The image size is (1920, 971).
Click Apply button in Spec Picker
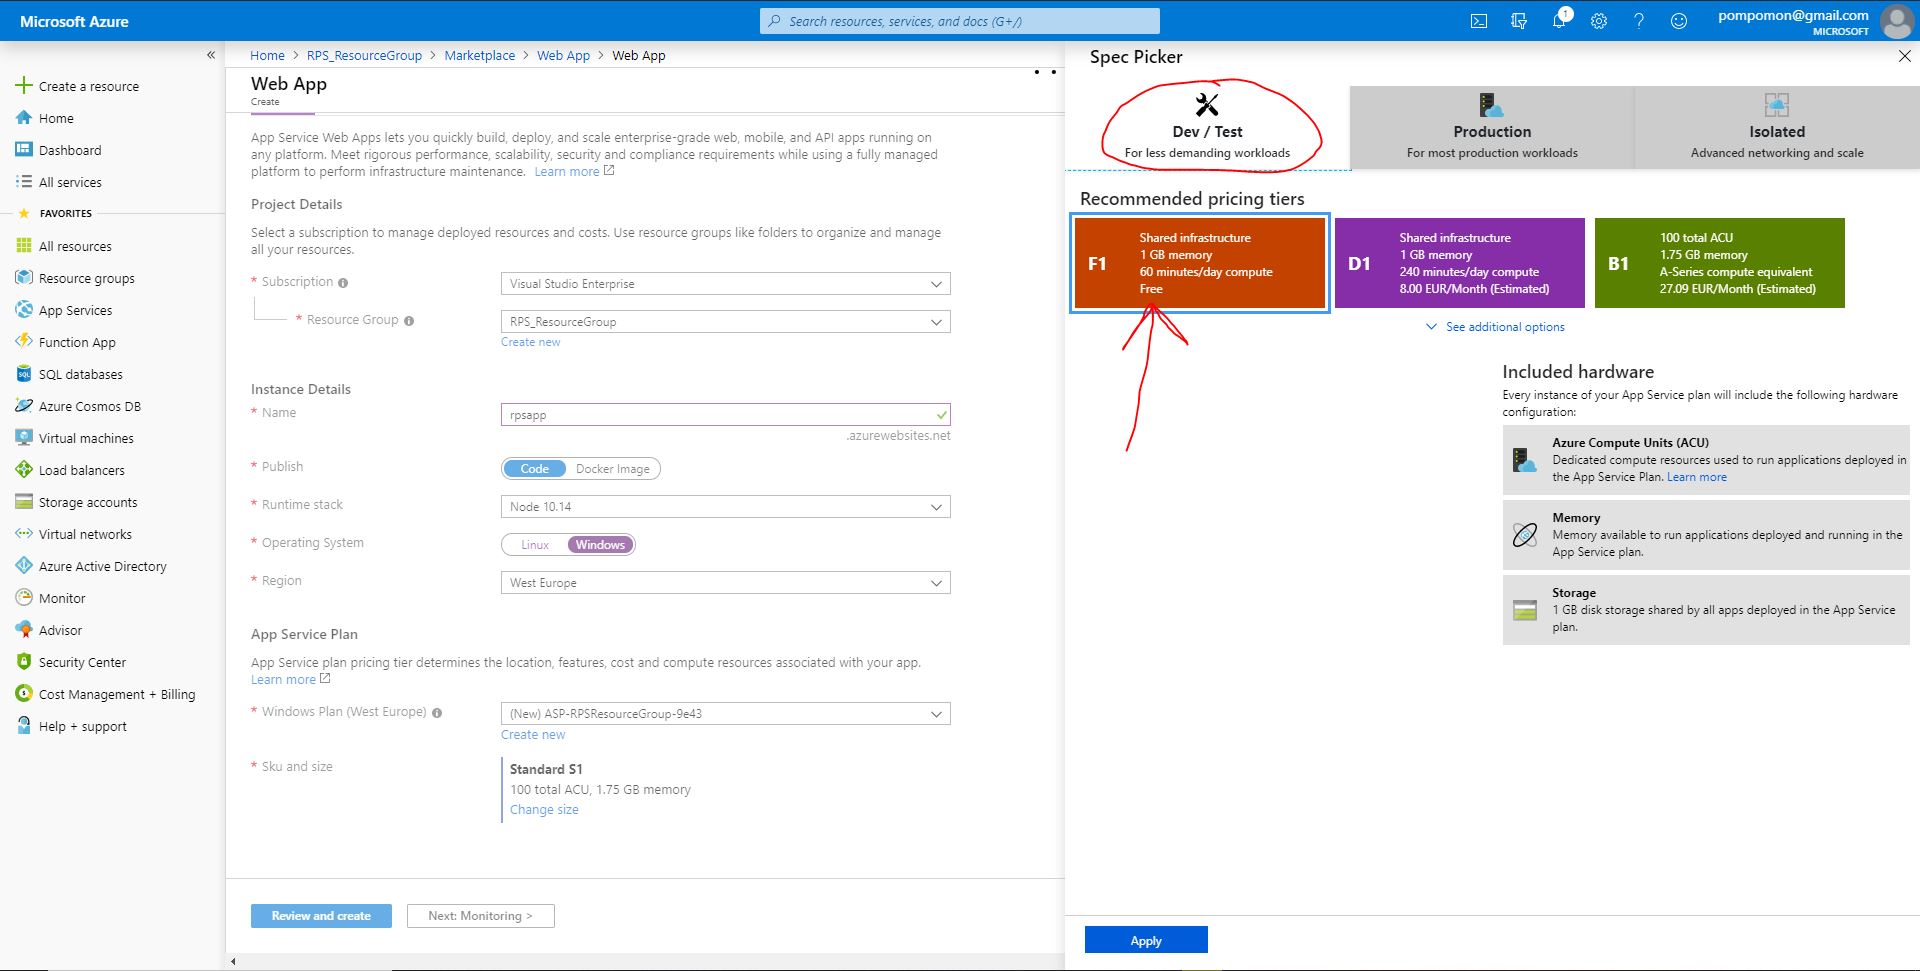tap(1146, 941)
